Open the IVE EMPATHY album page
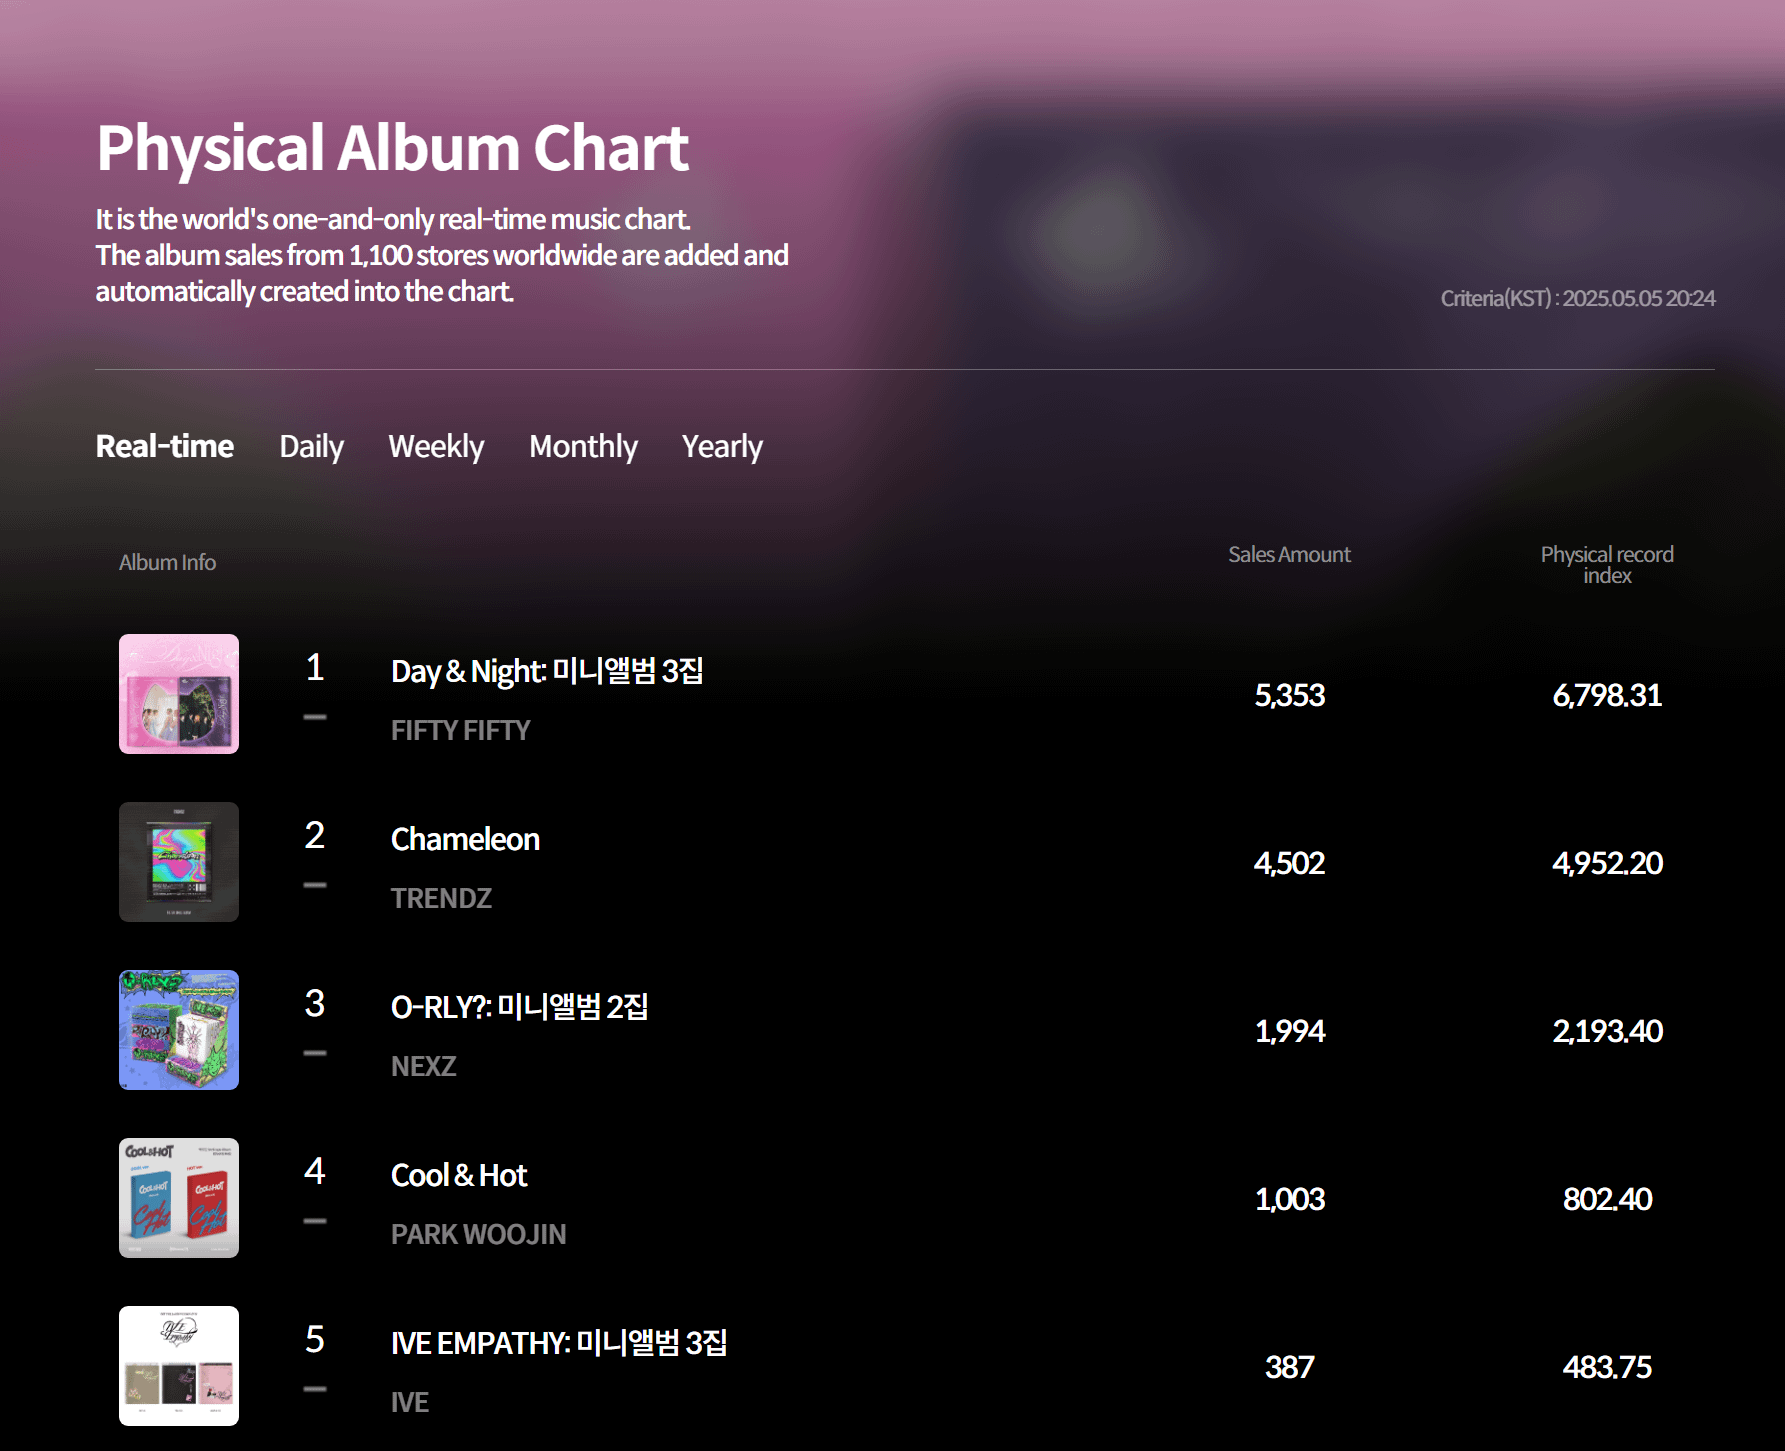The width and height of the screenshot is (1785, 1451). [x=559, y=1345]
